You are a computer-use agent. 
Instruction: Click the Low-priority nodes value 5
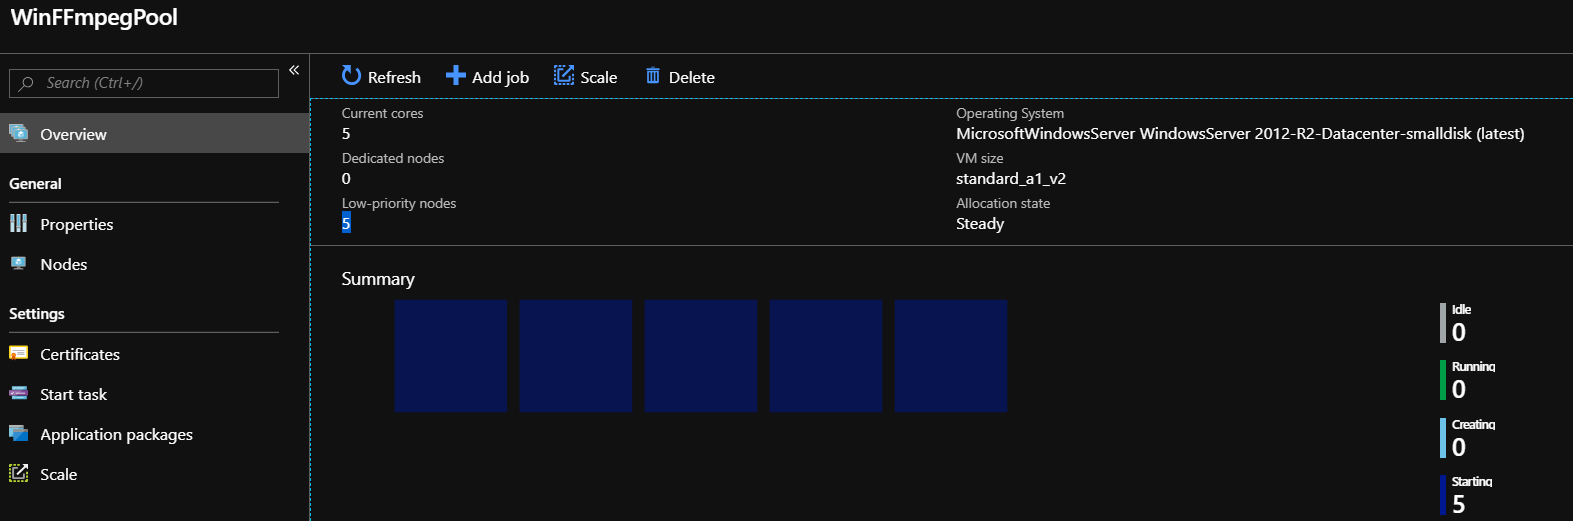click(x=346, y=223)
